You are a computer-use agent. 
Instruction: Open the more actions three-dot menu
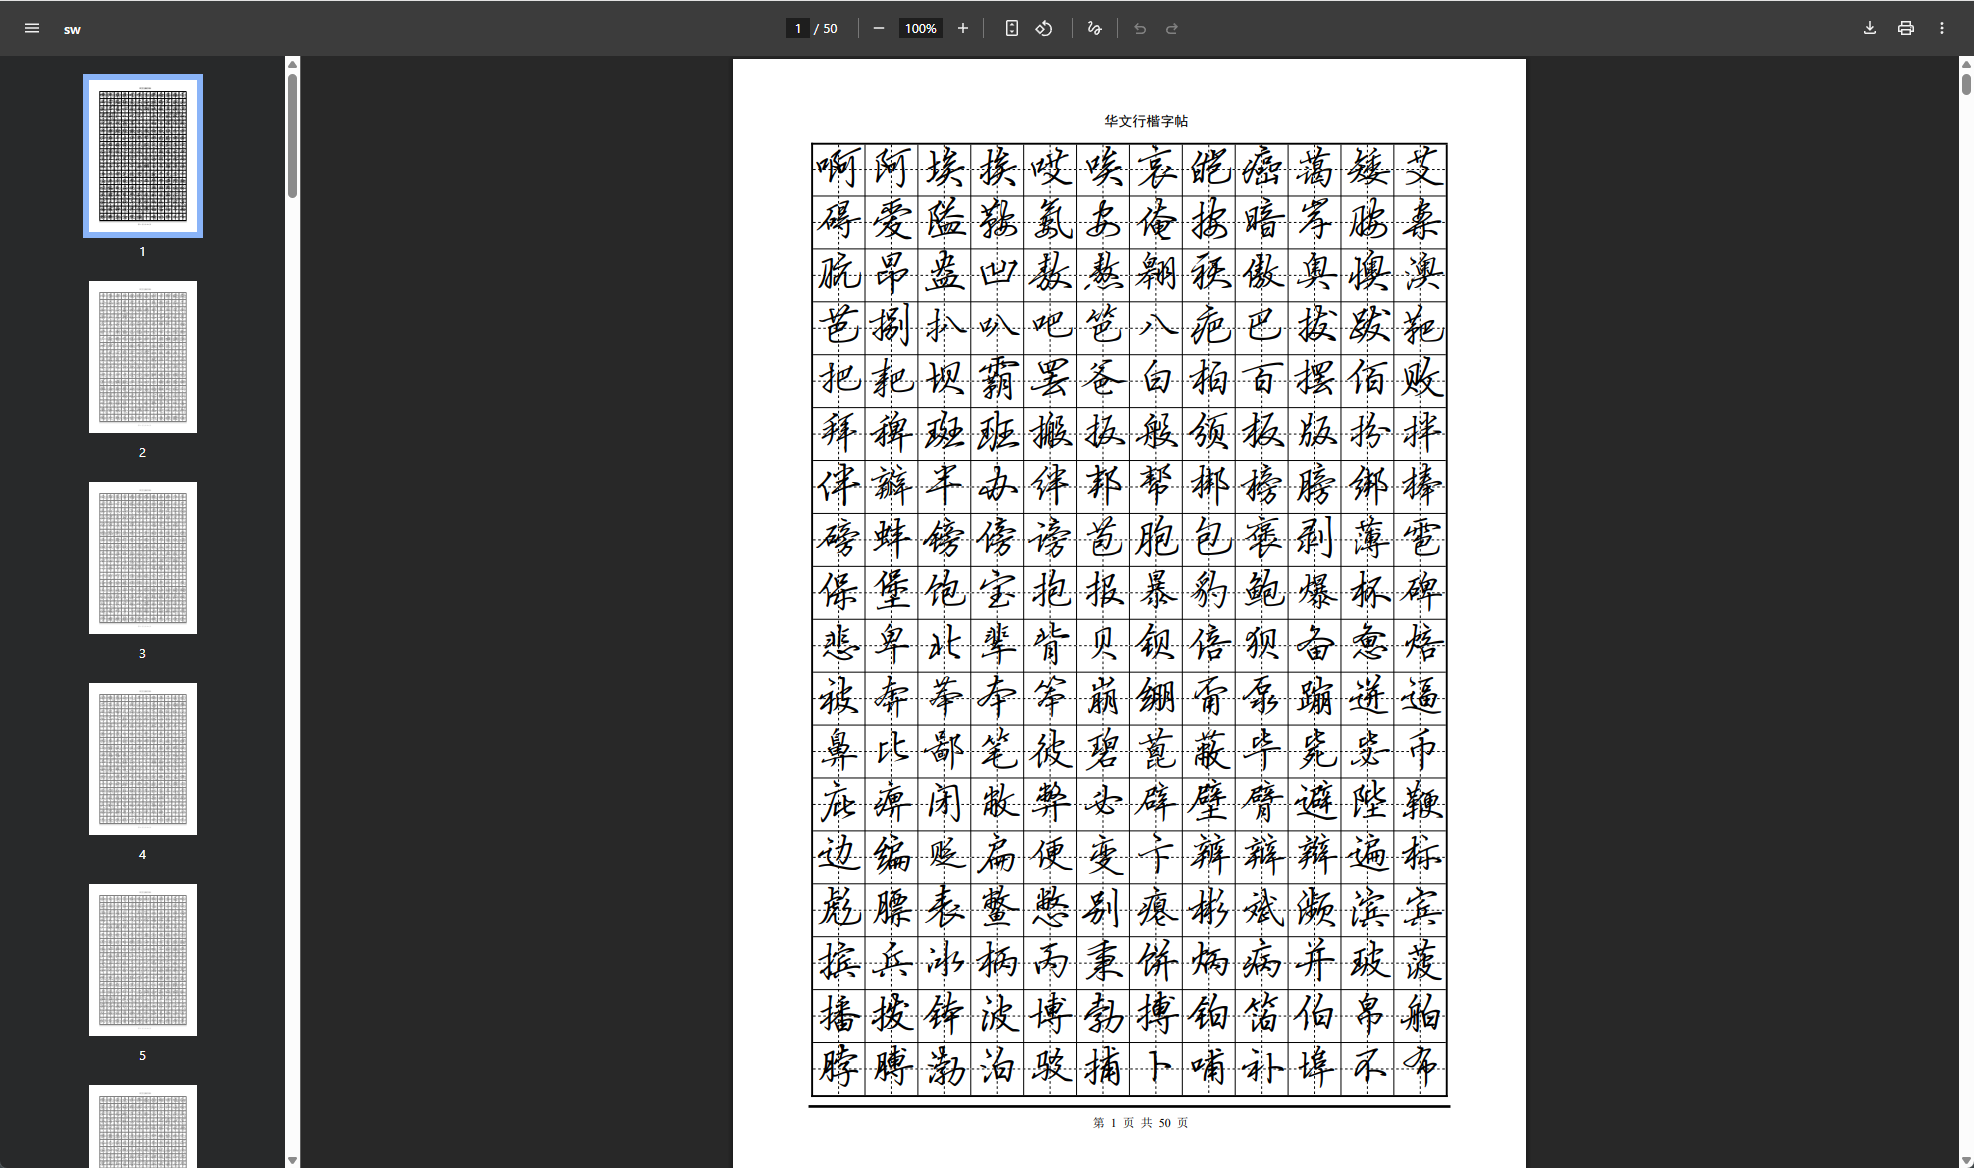1941,28
